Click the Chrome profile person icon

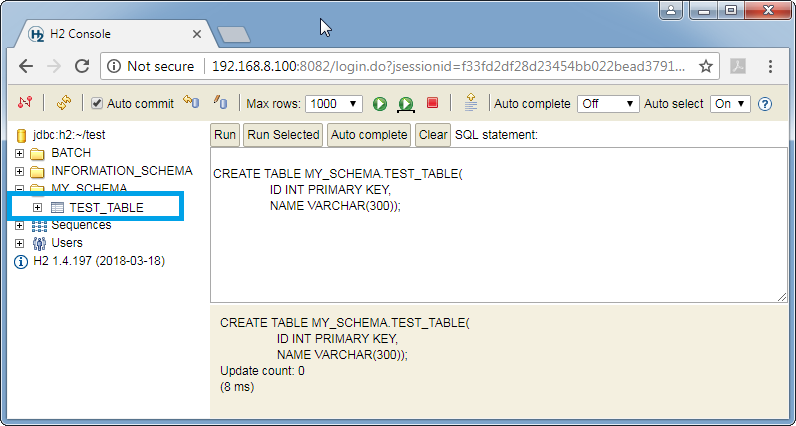tap(671, 10)
